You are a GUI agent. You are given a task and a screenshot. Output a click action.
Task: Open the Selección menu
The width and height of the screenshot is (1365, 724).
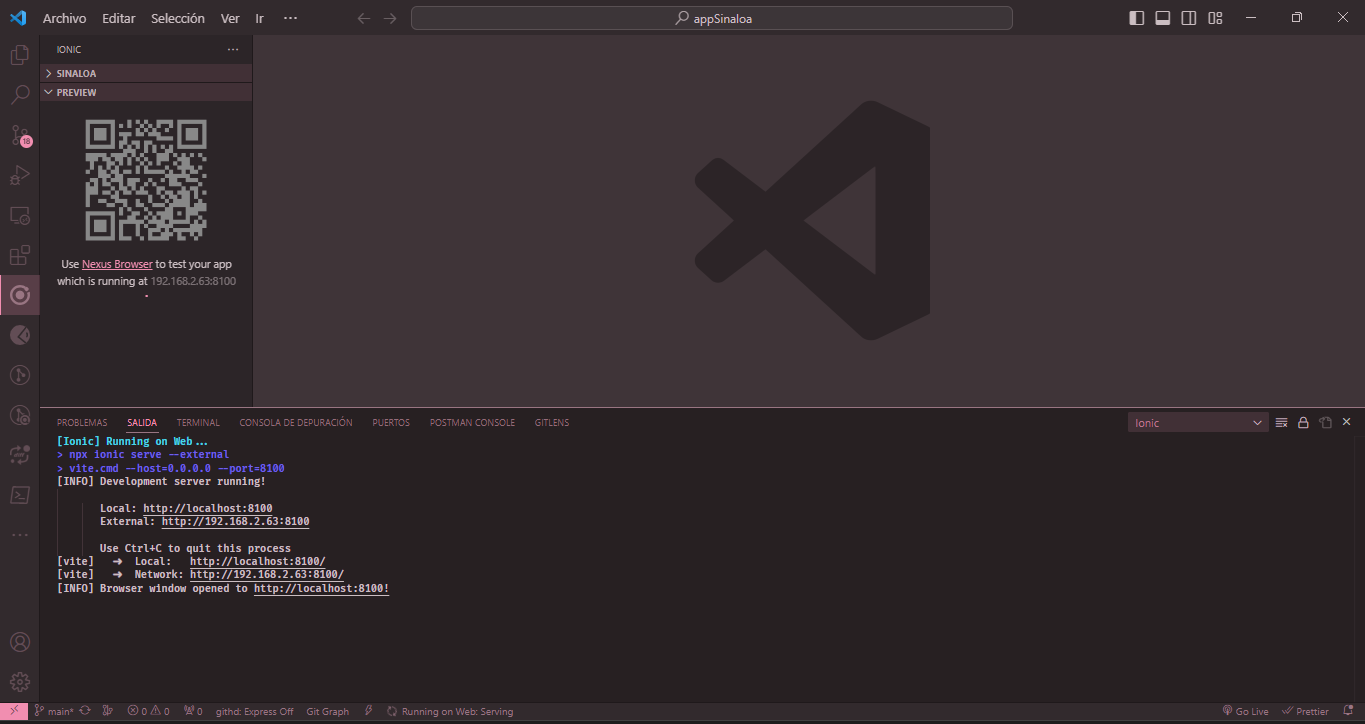tap(178, 18)
